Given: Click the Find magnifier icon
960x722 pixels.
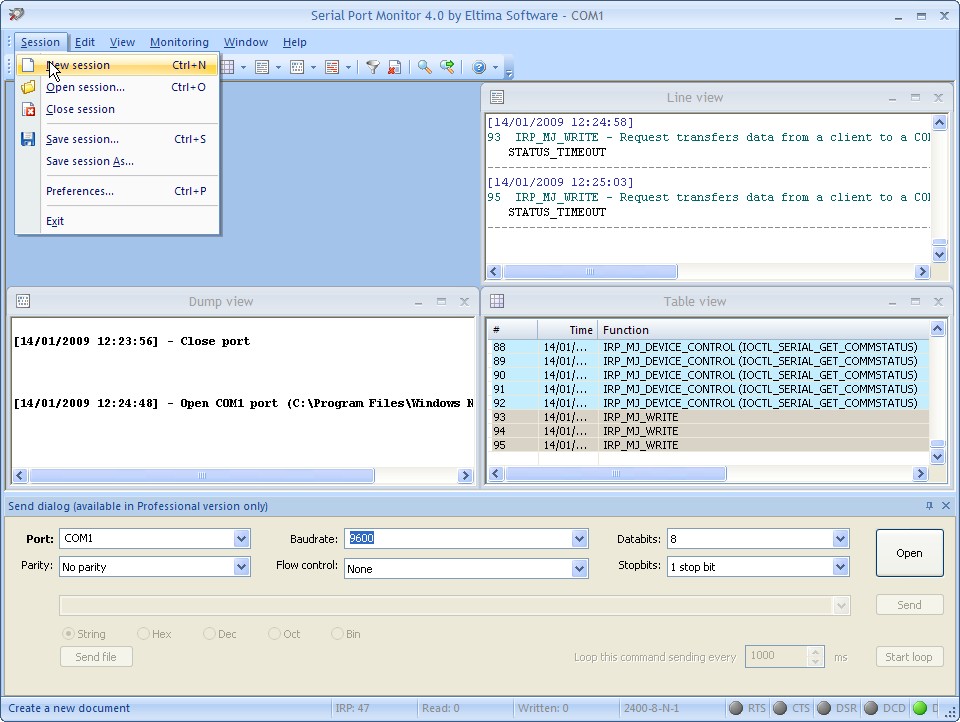Looking at the screenshot, I should click(424, 67).
